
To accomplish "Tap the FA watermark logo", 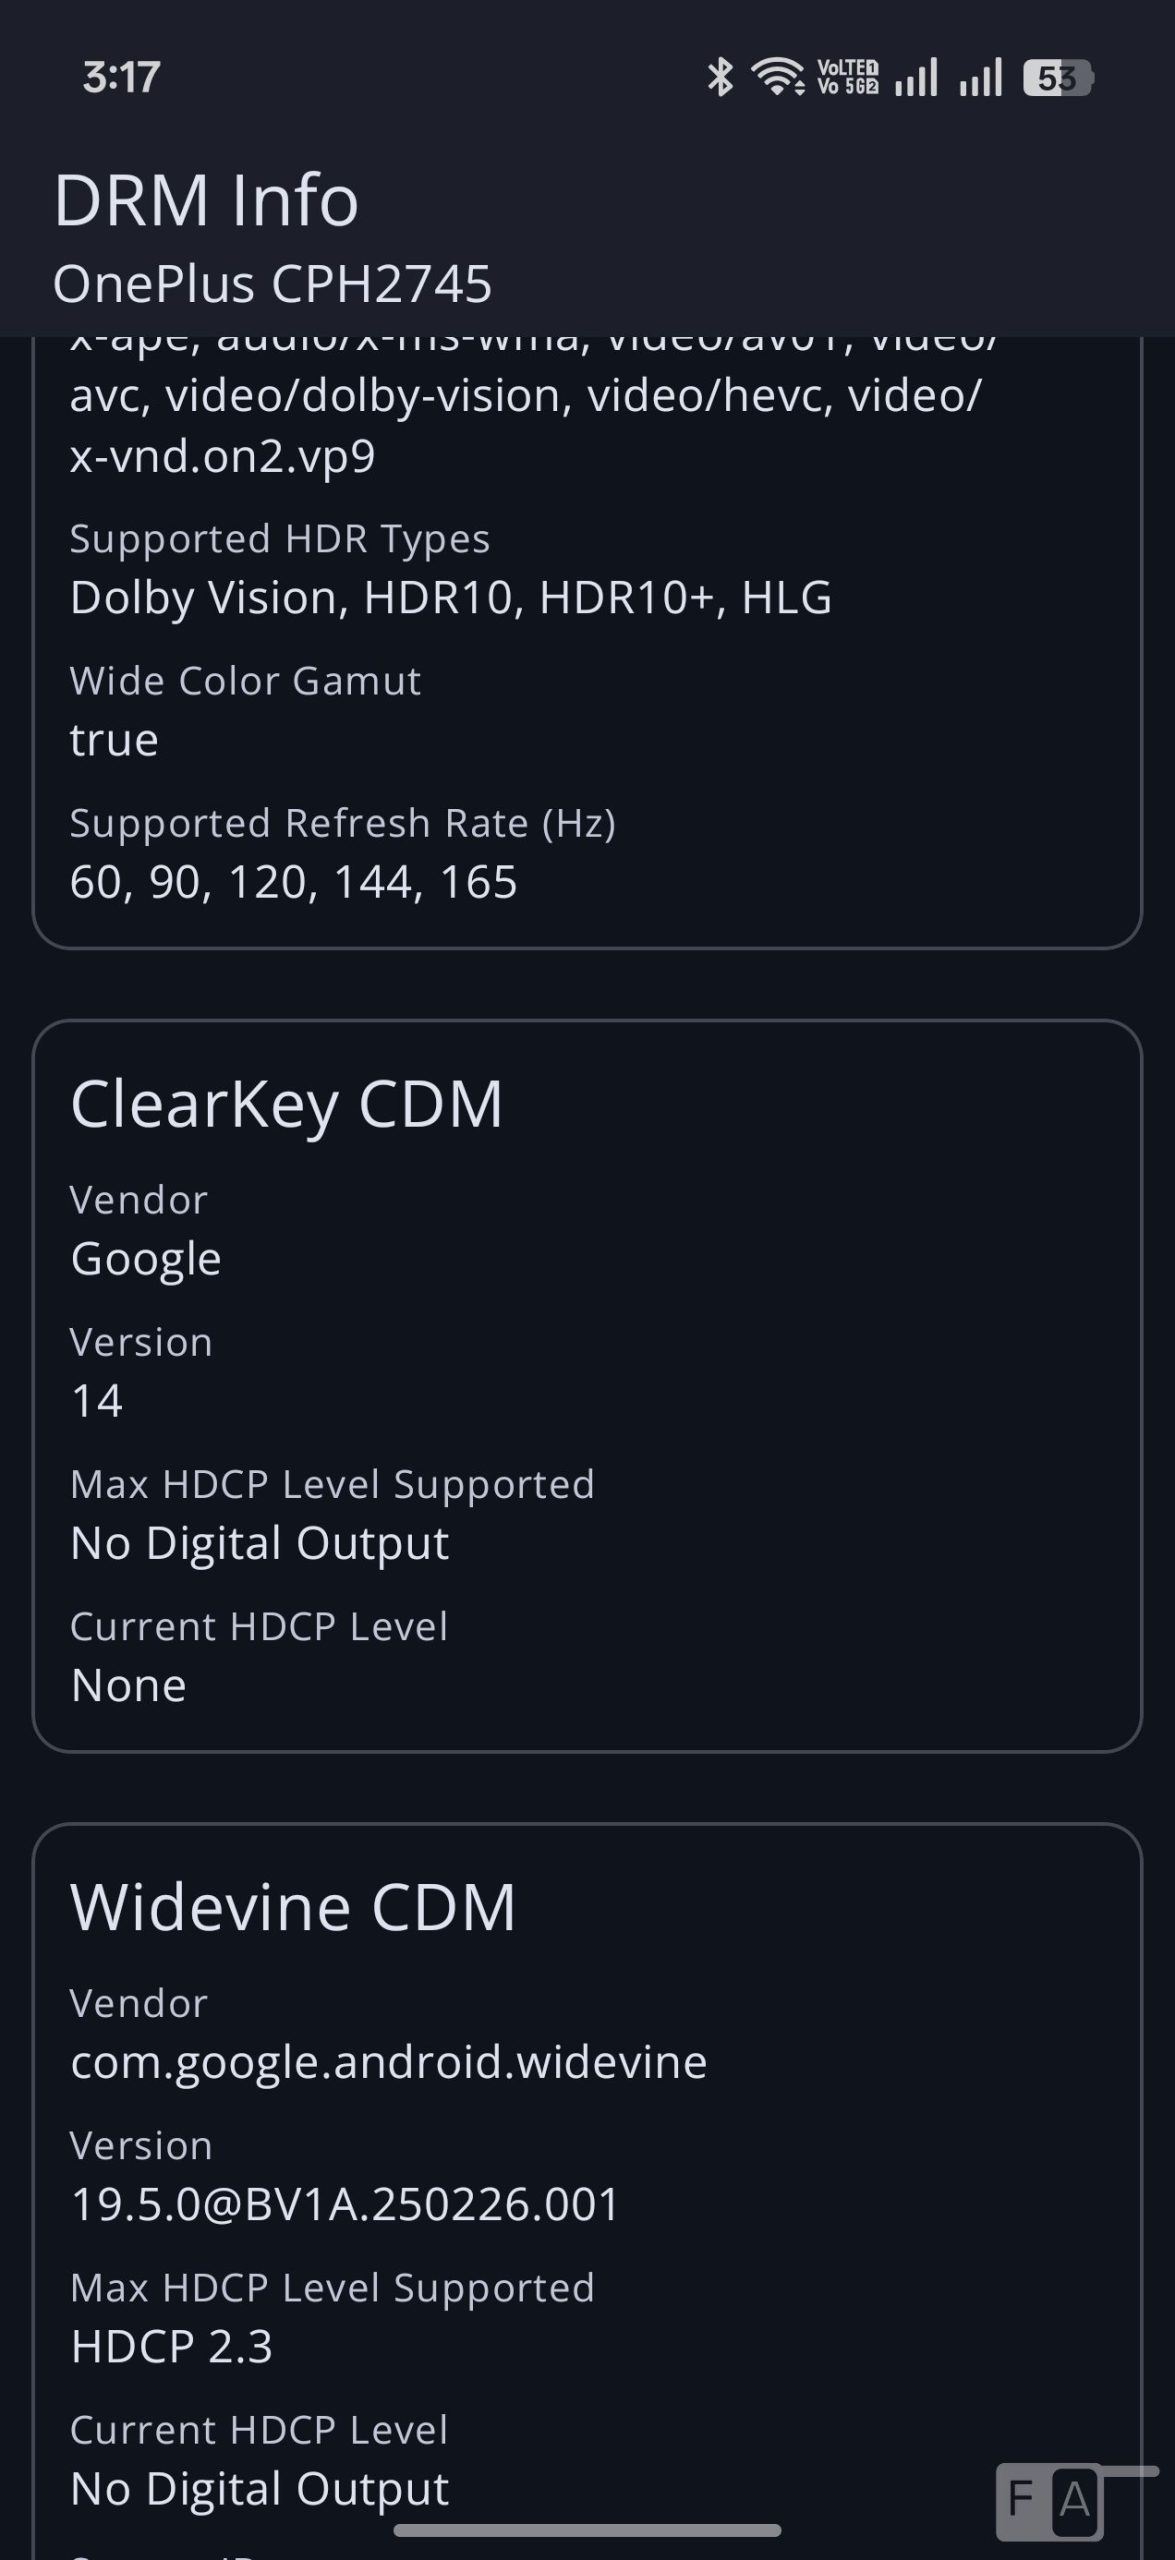I will click(x=1050, y=2502).
